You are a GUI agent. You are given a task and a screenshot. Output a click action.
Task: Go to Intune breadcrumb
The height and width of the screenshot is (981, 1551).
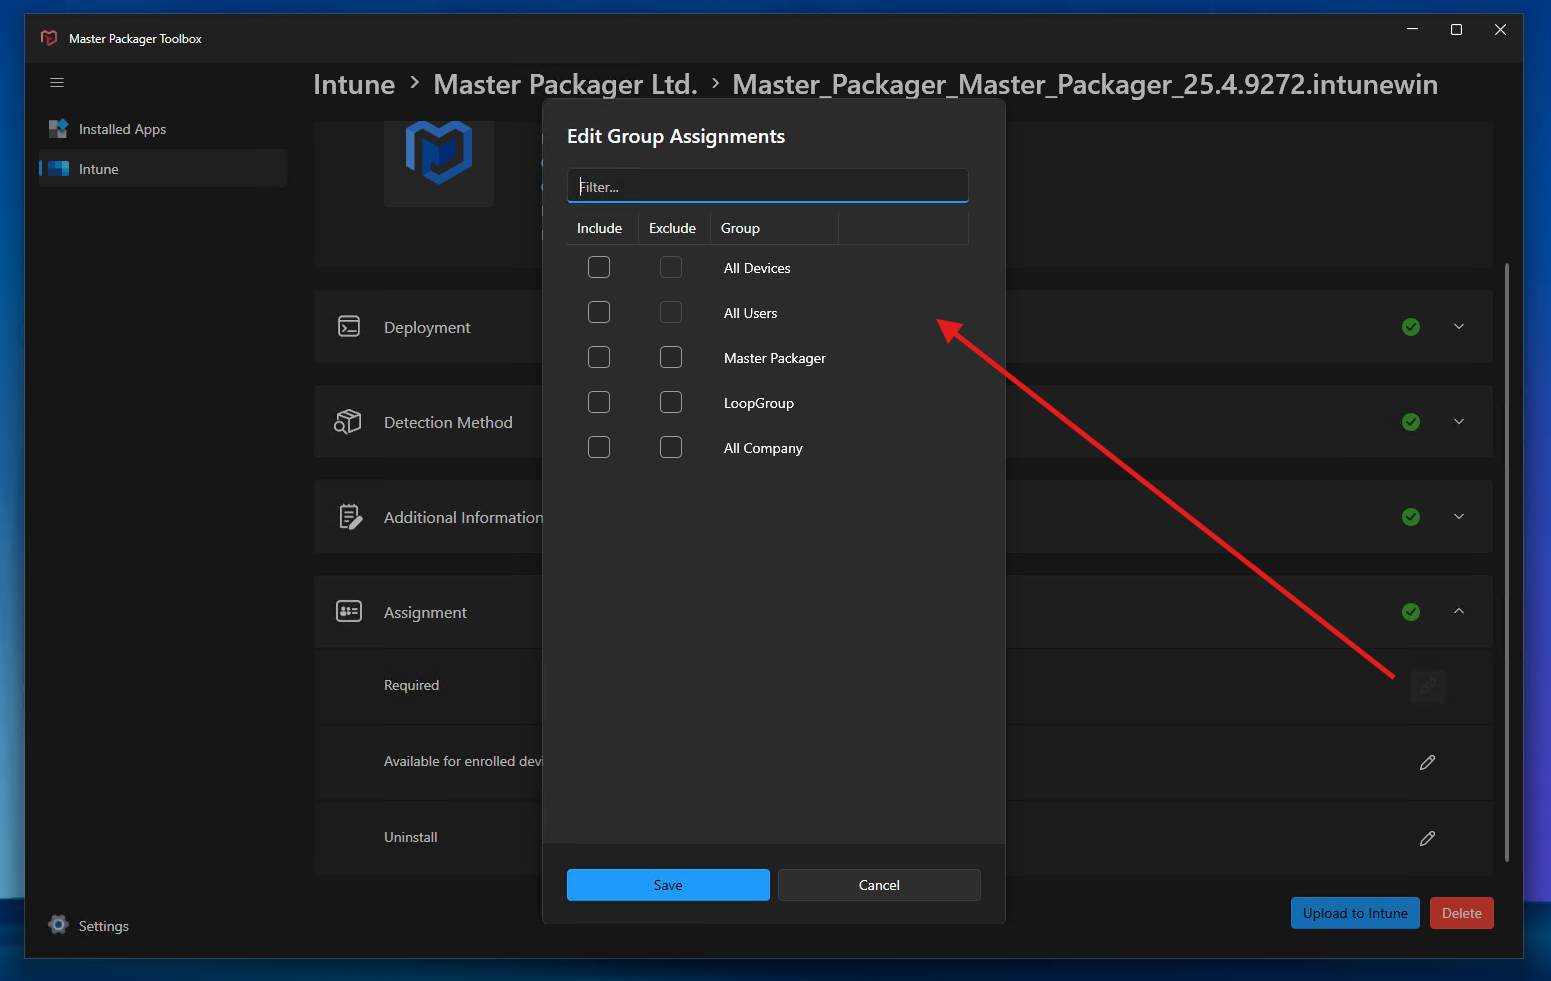(x=354, y=85)
